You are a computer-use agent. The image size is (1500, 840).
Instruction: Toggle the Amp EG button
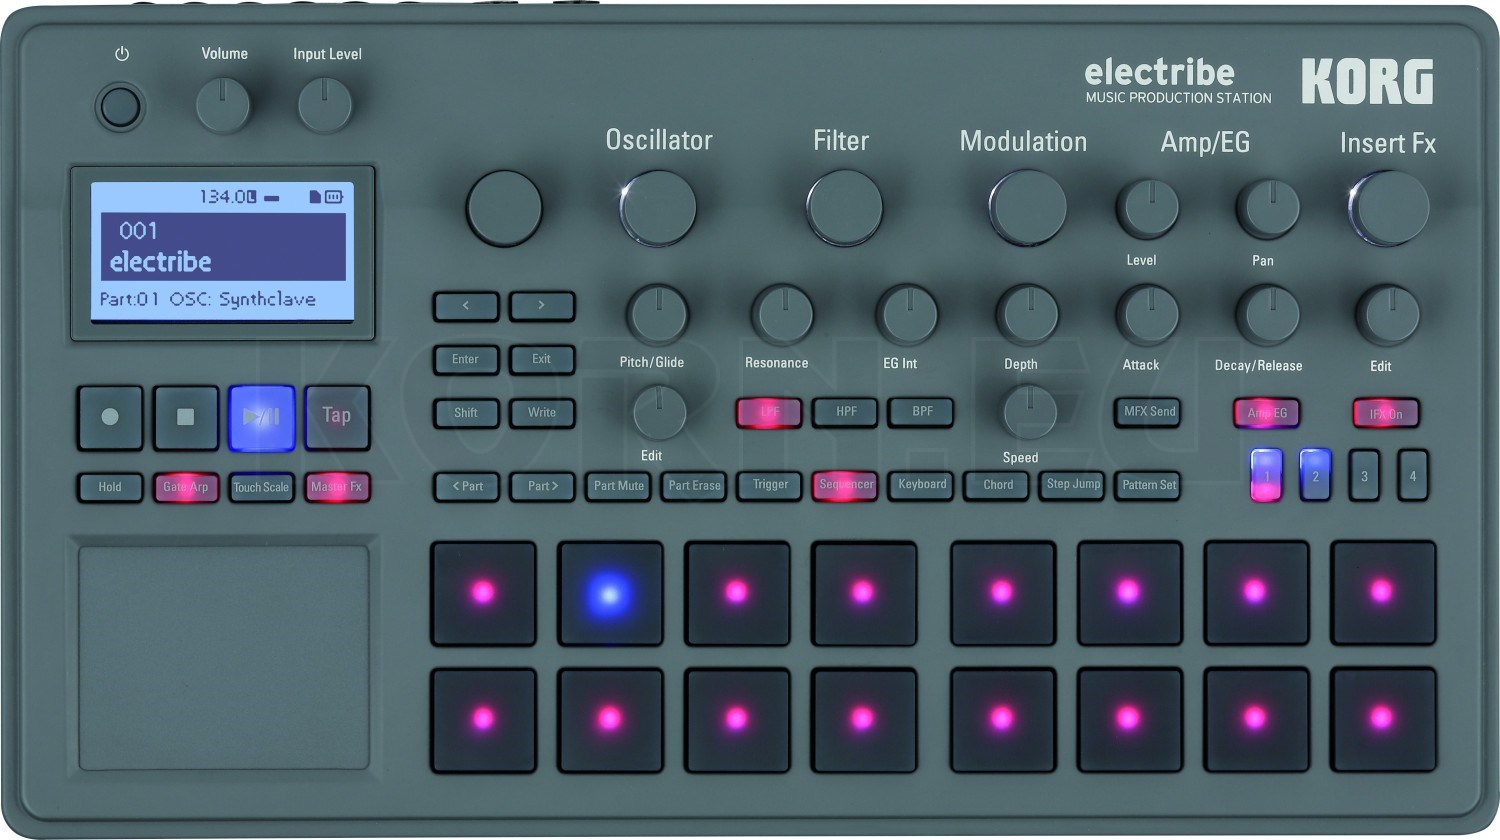[x=1266, y=413]
